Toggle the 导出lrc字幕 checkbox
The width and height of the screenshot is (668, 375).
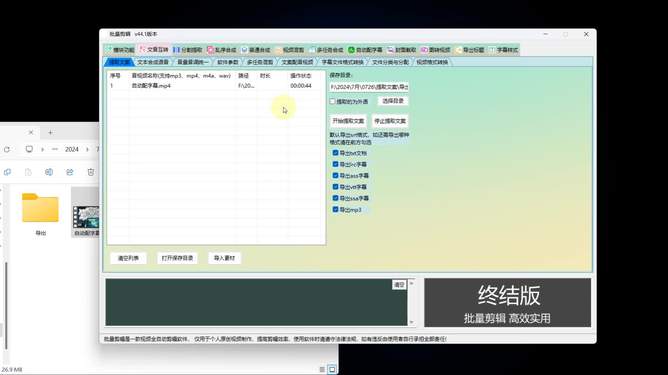tap(335, 164)
